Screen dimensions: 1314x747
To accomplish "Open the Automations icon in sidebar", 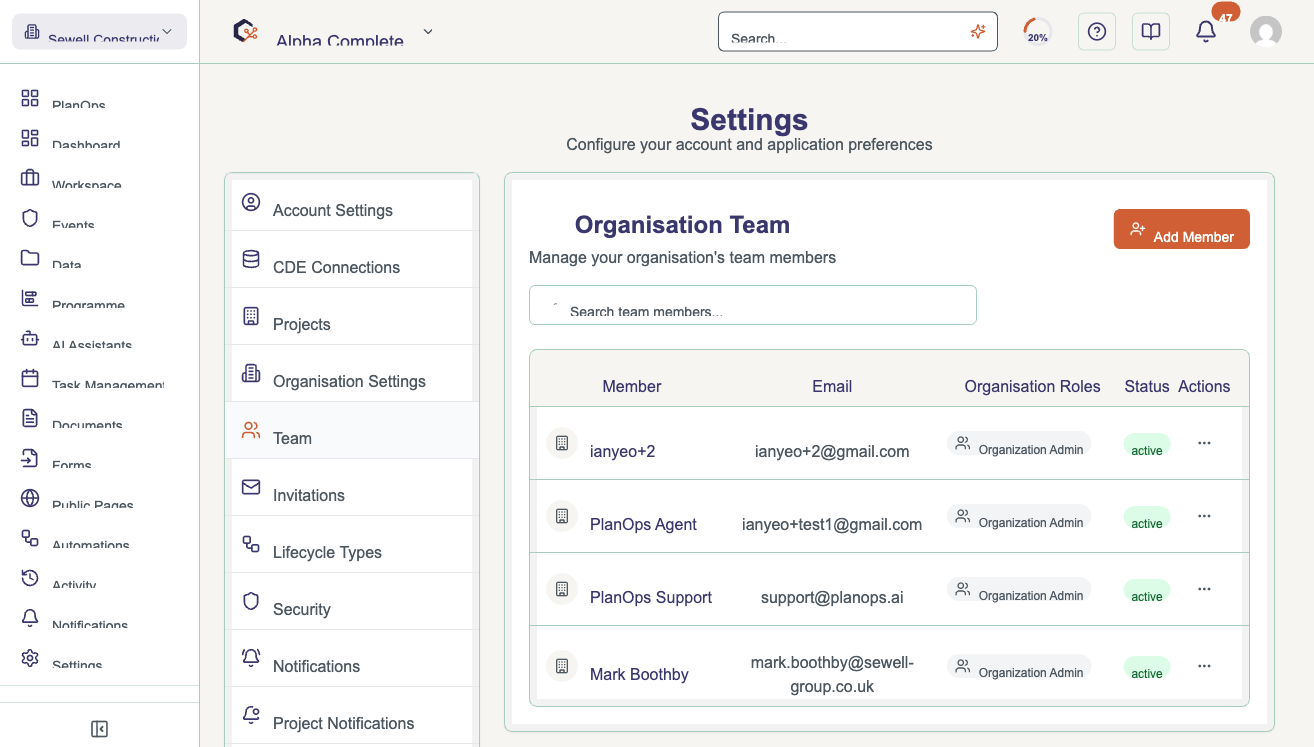I will coord(30,538).
